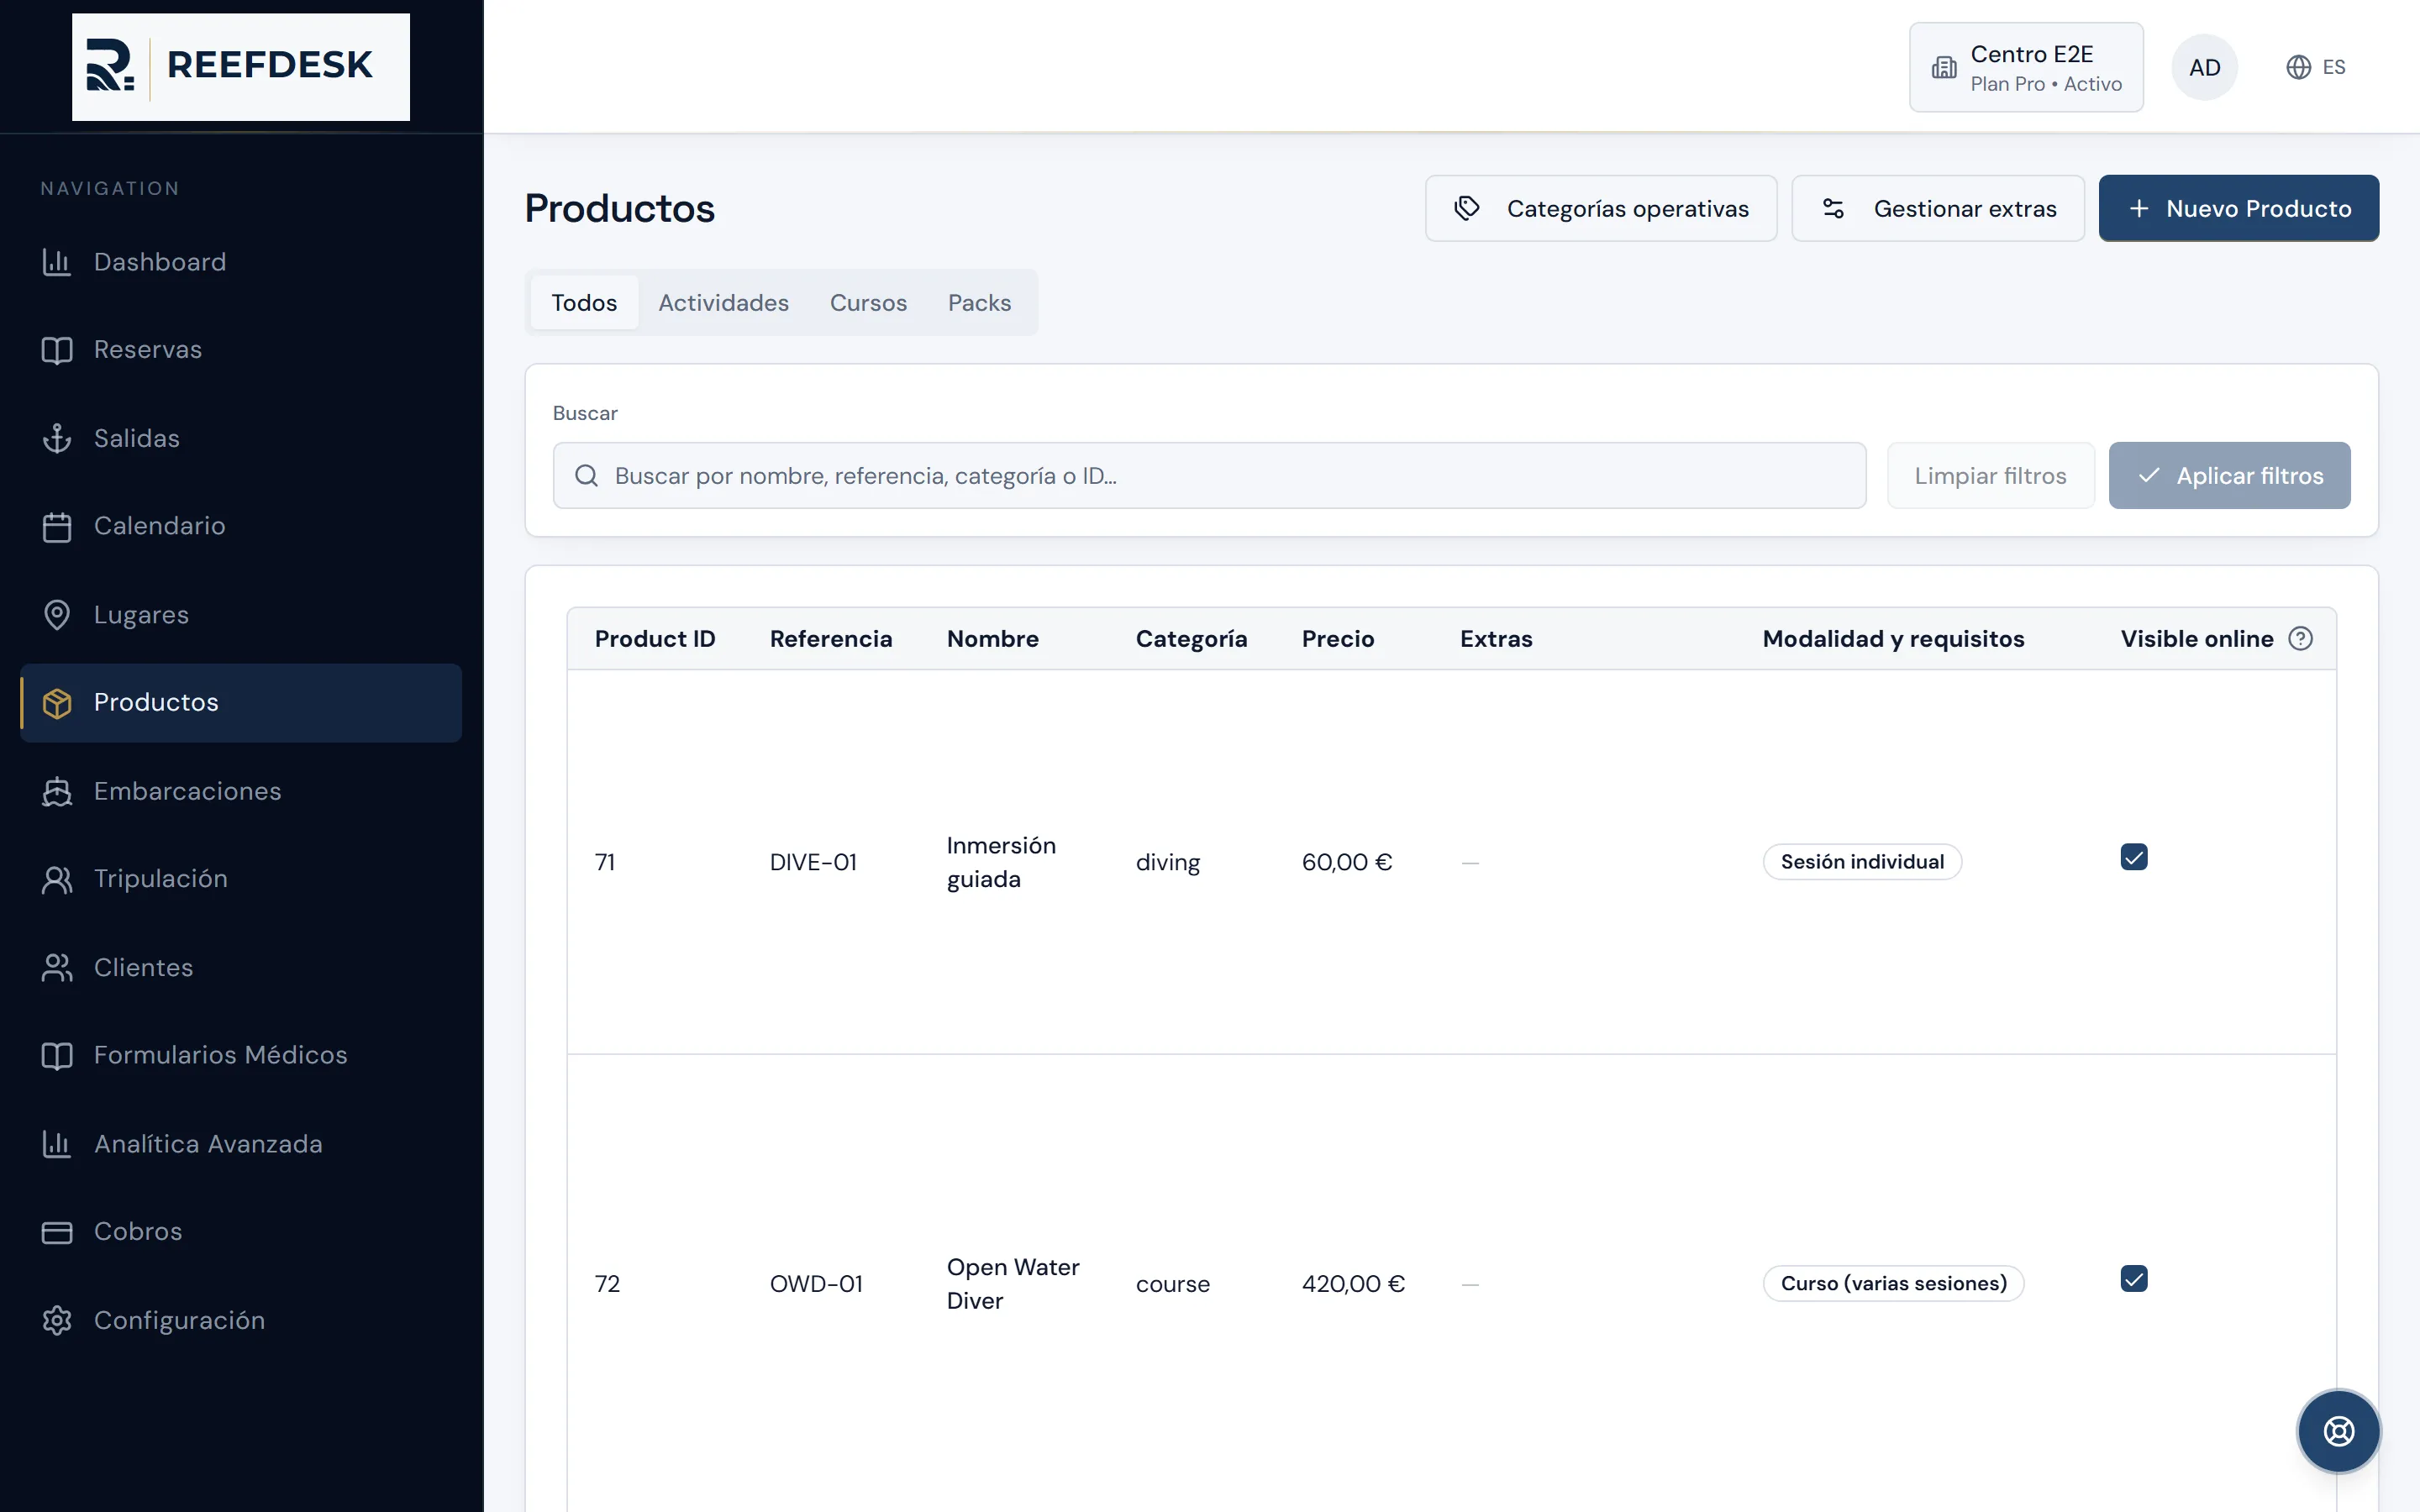Viewport: 2420px width, 1512px height.
Task: Click reference OWD-01
Action: click(816, 1283)
